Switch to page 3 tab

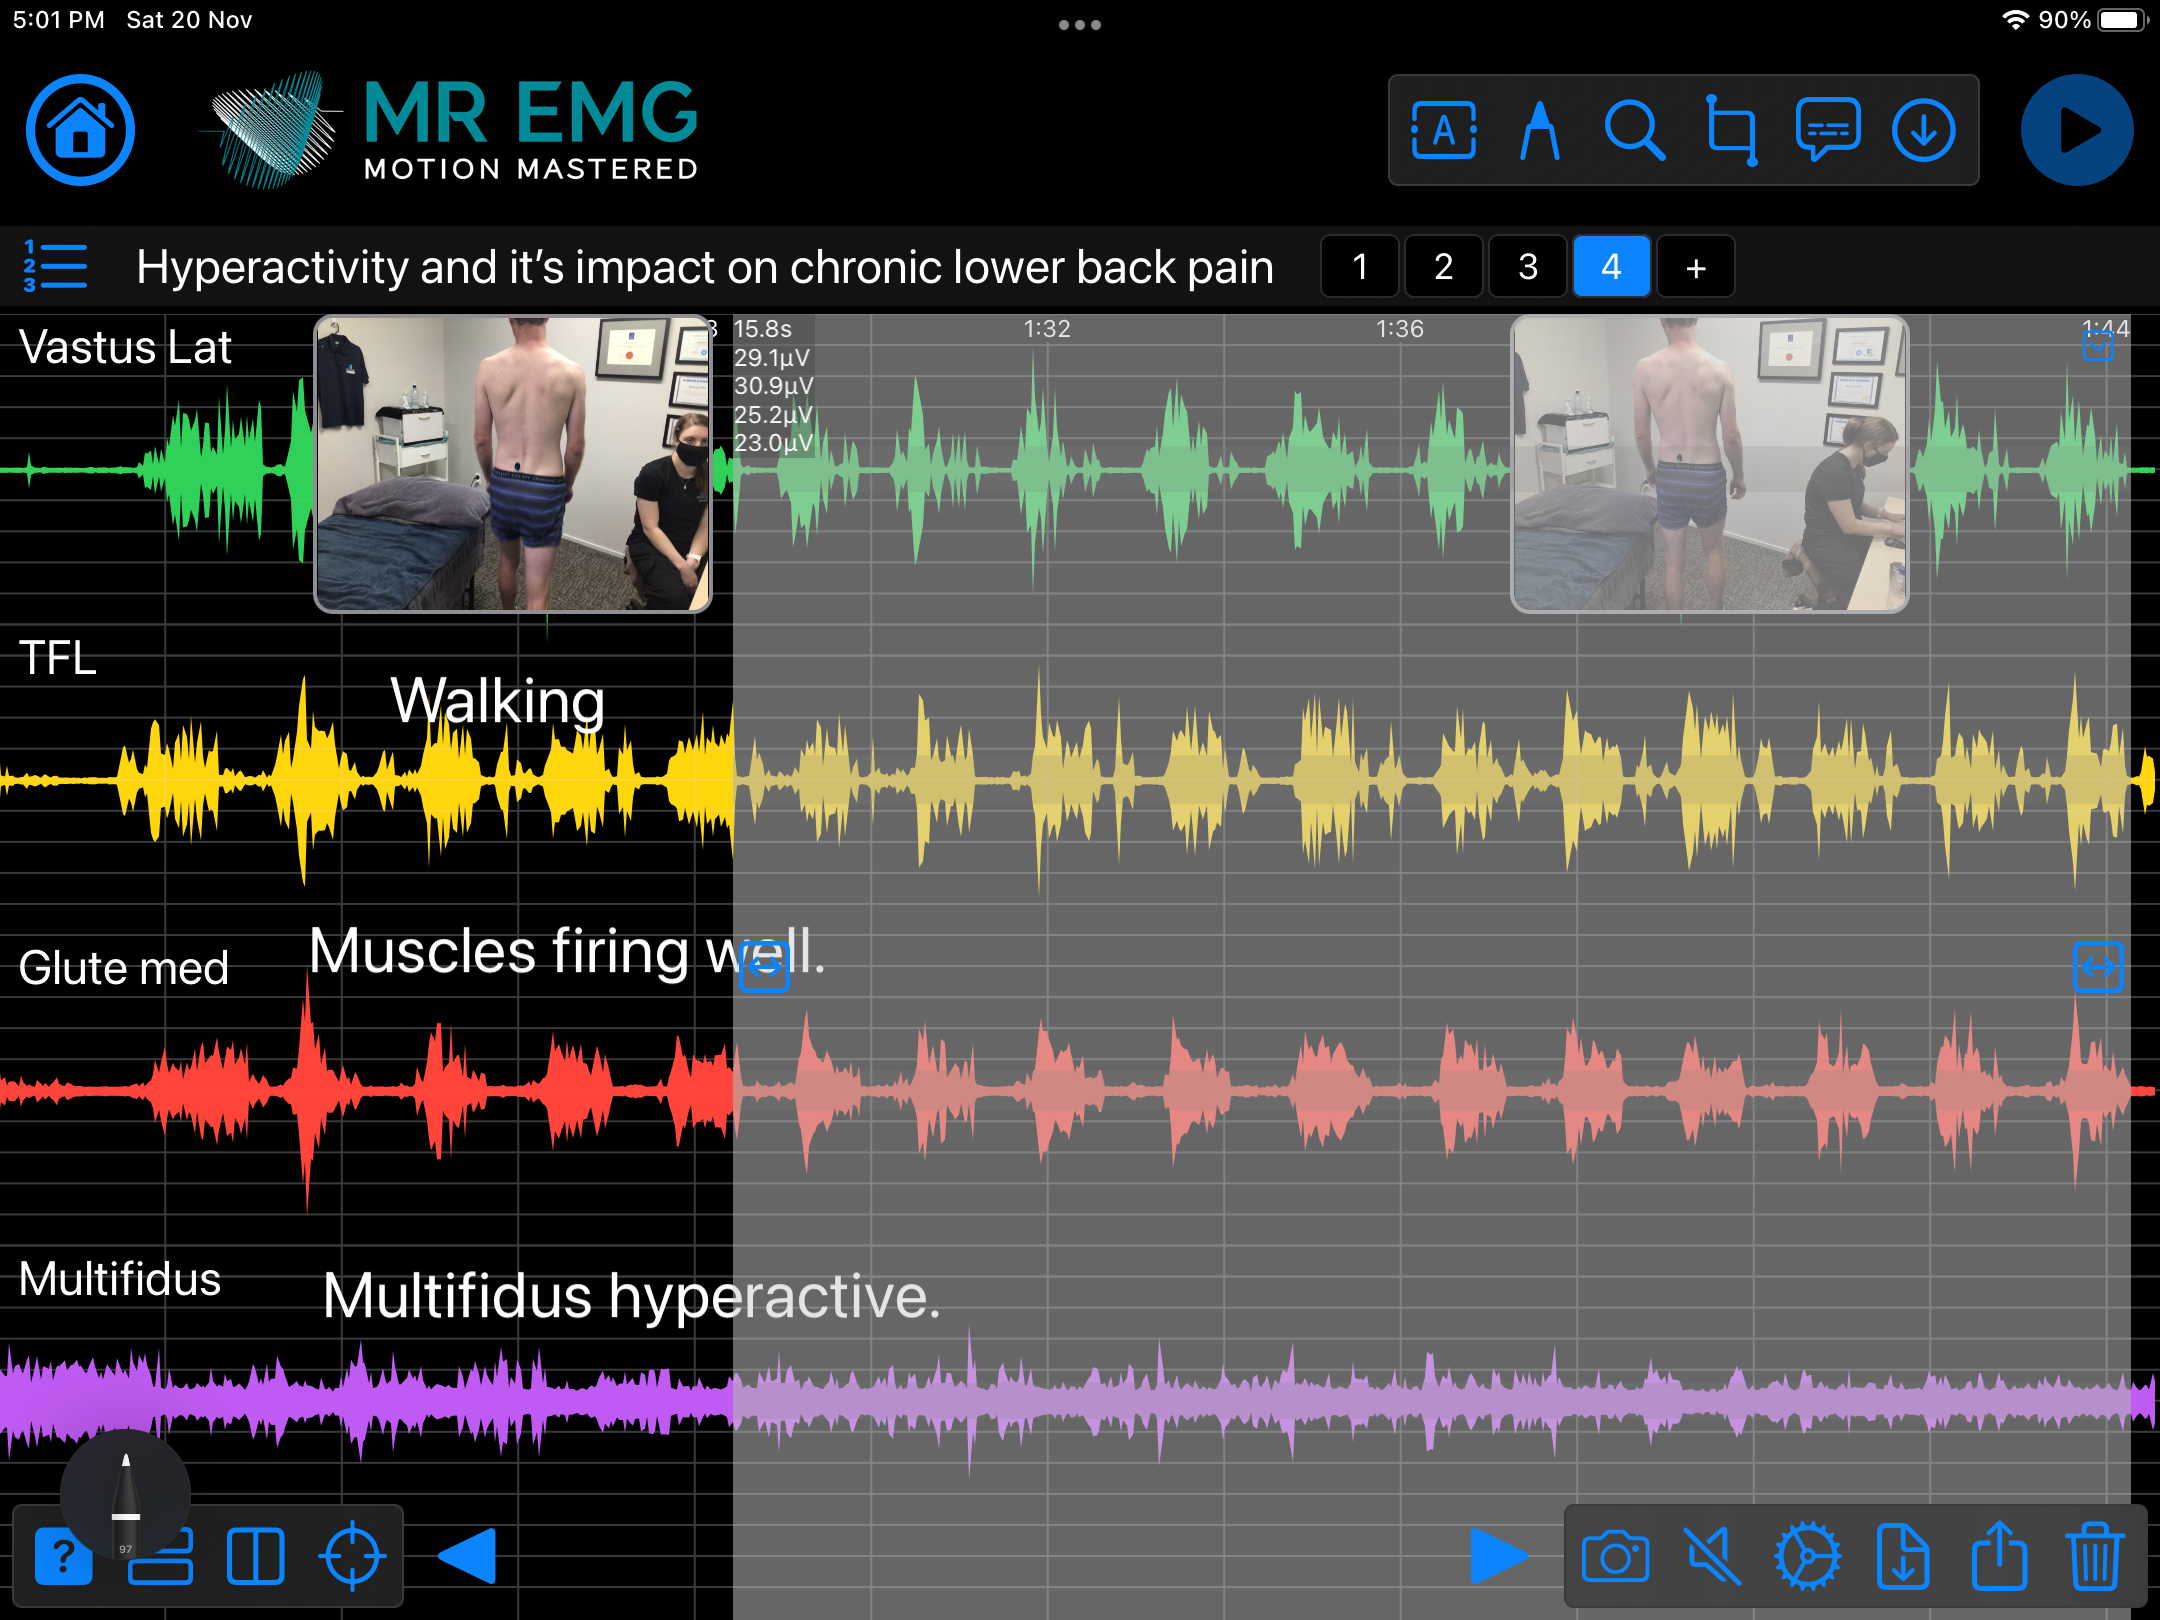1527,267
